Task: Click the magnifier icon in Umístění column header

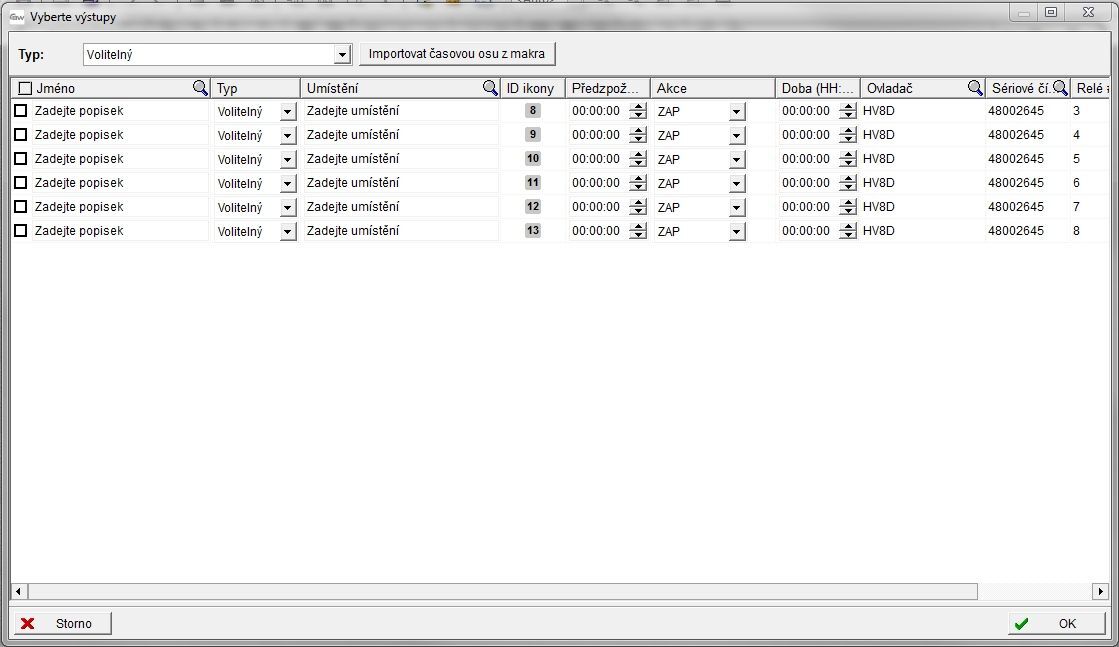Action: [x=490, y=88]
